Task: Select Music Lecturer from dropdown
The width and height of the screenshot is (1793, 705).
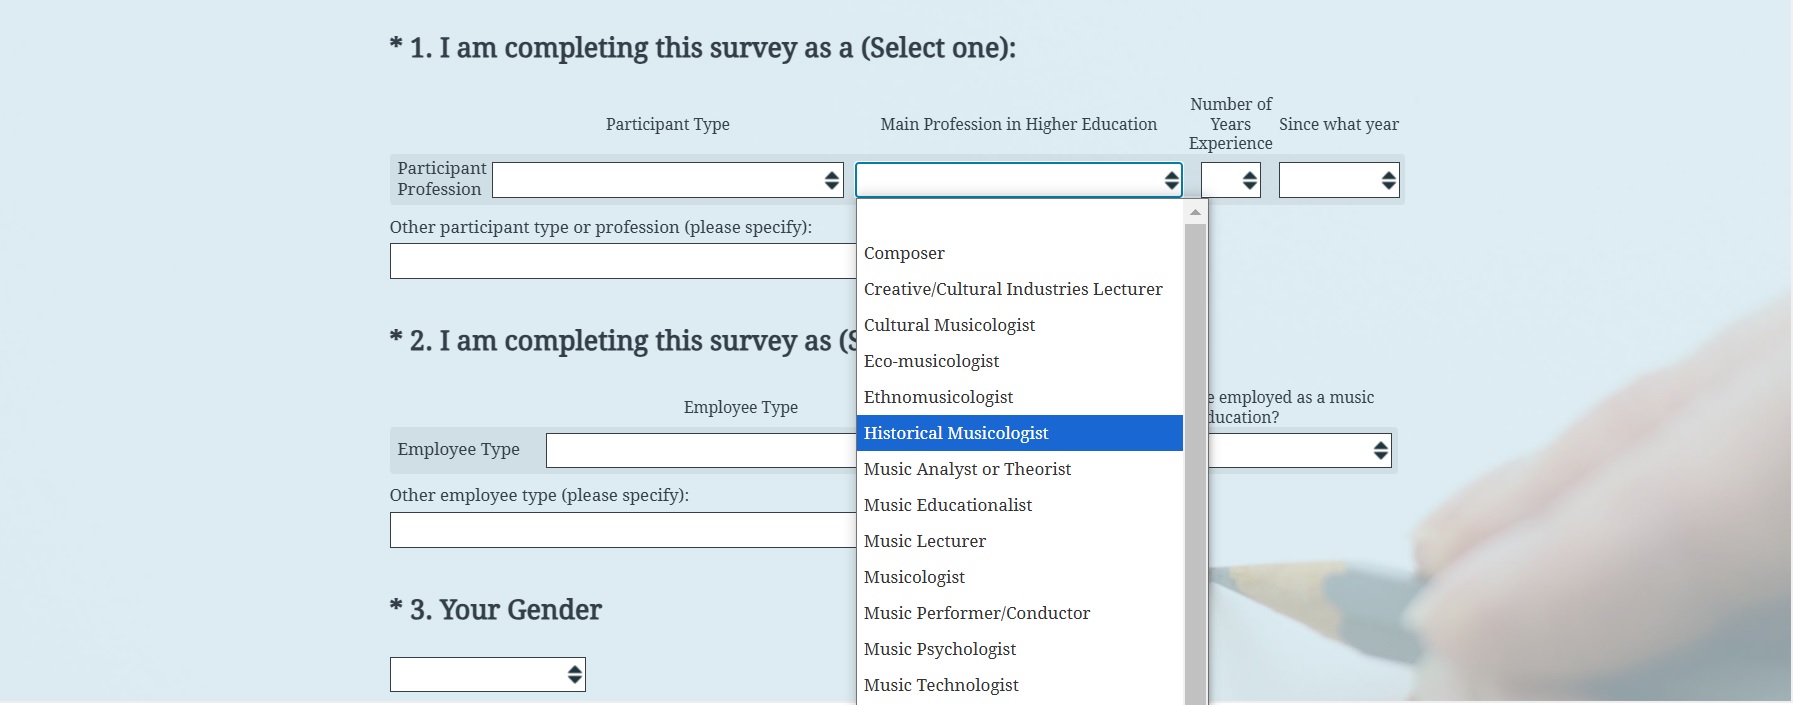Action: coord(924,541)
